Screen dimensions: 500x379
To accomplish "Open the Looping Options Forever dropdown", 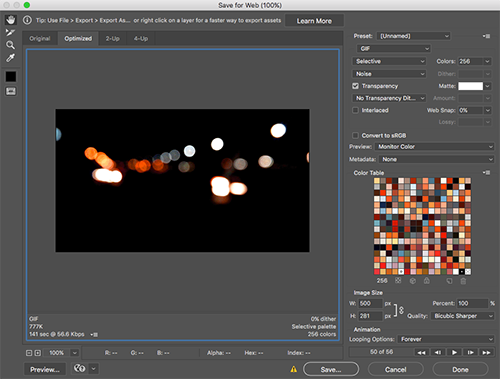I will [x=446, y=339].
